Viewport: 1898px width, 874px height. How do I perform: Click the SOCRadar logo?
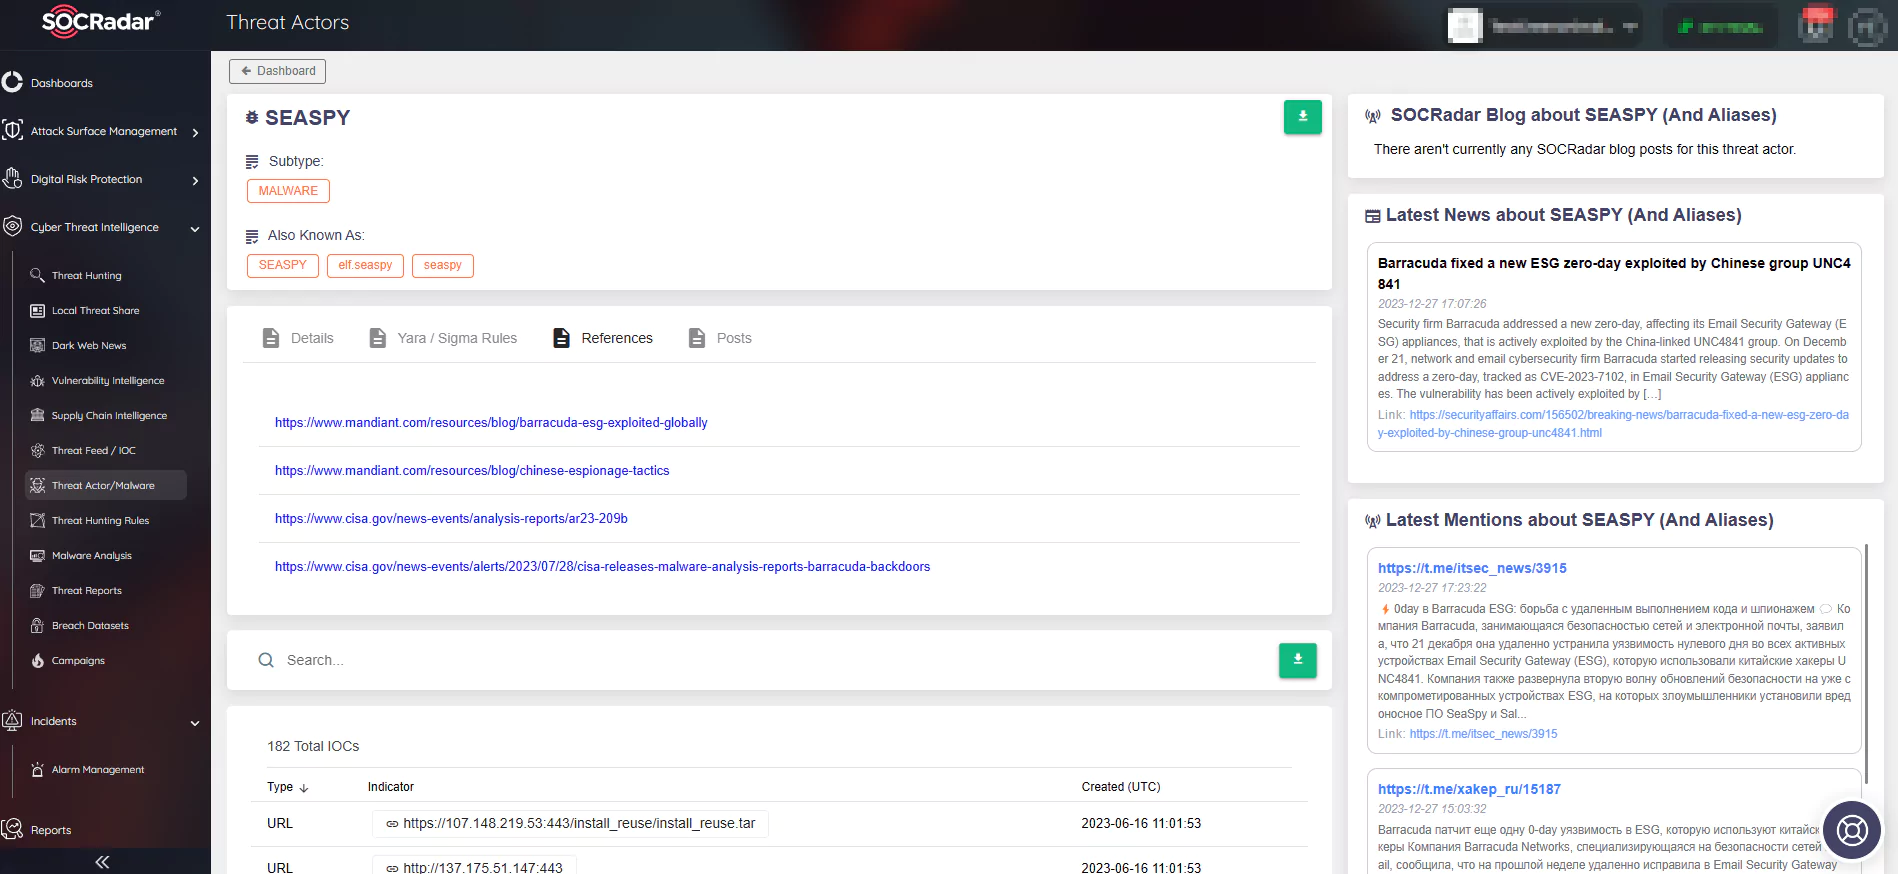point(101,21)
